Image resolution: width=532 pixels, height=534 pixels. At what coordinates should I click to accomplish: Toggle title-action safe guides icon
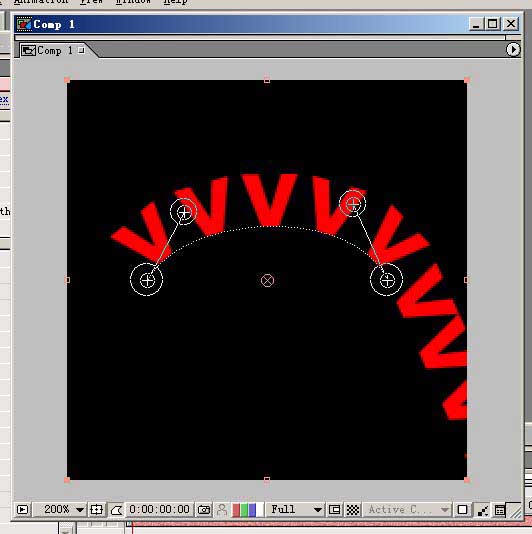(x=96, y=510)
